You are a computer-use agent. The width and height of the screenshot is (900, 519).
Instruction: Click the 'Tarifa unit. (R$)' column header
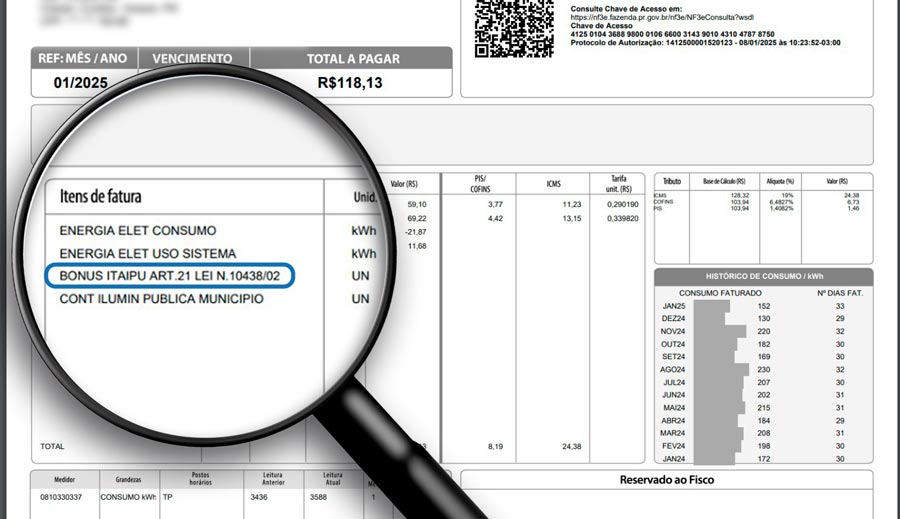pos(619,184)
